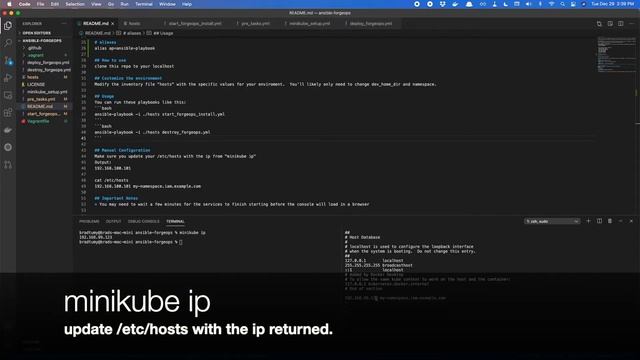Open the Run menu
Image resolution: width=640 pixels, height=360 pixels.
pos(124,4)
